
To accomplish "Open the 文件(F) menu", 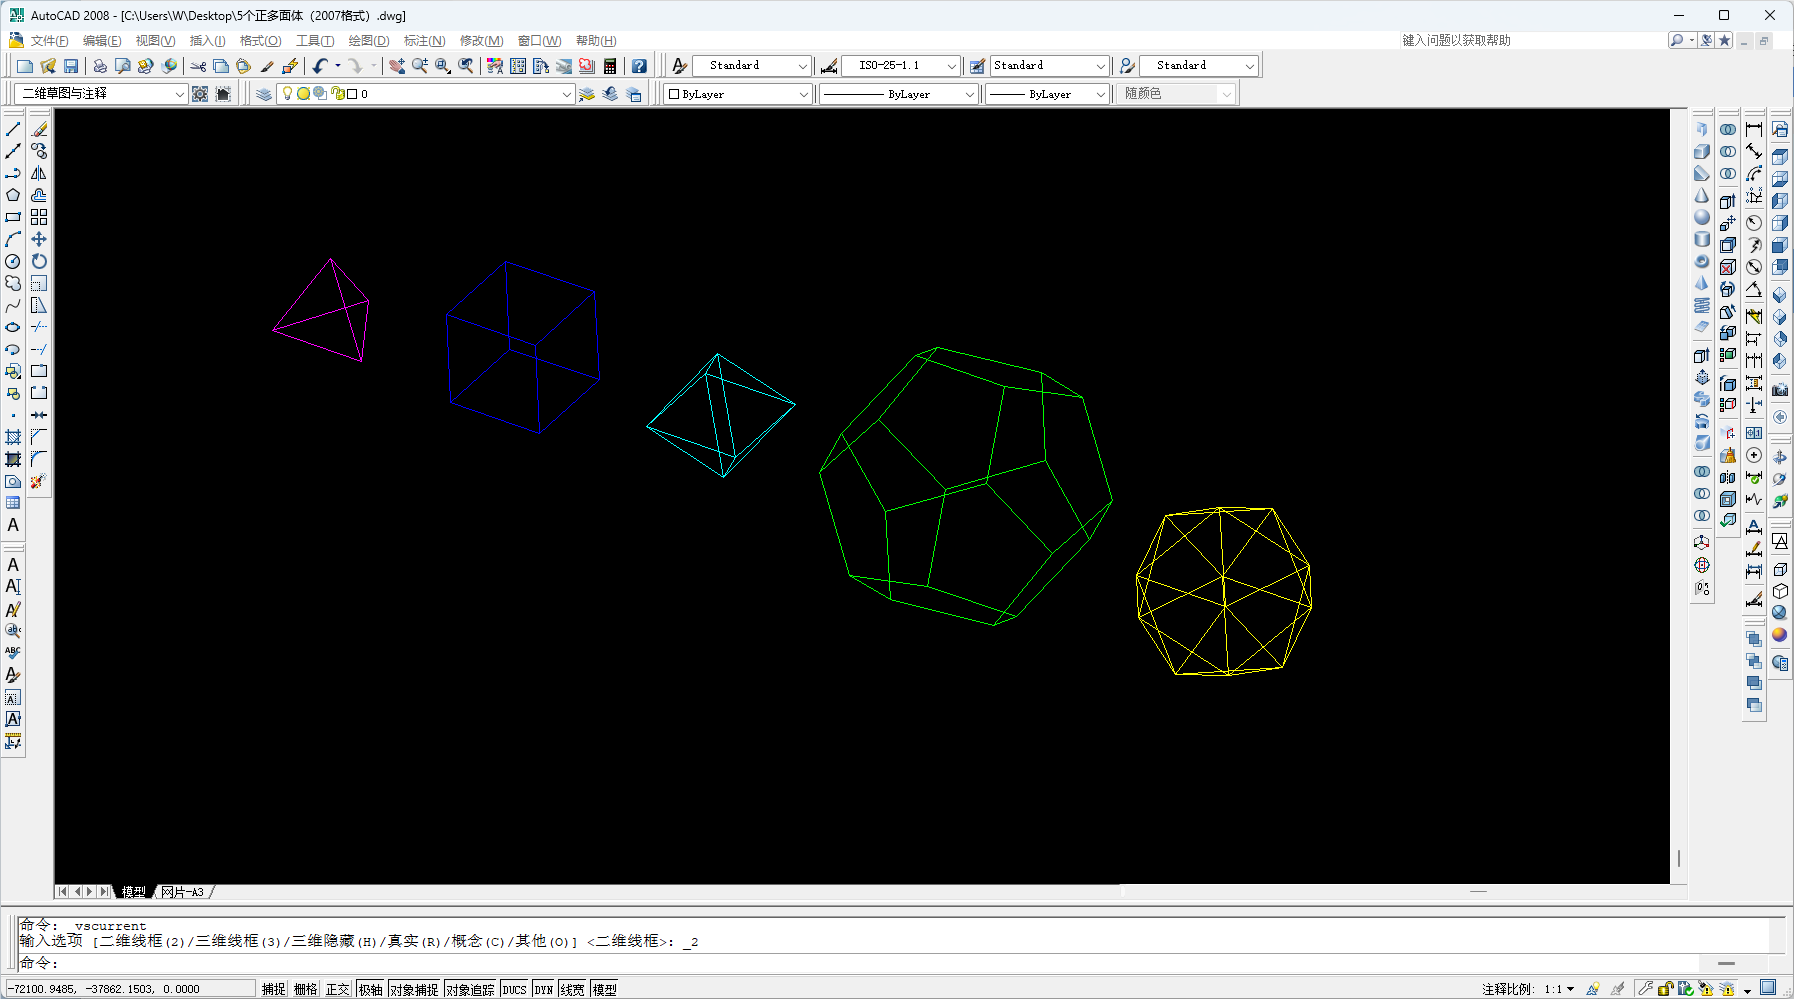I will click(x=50, y=41).
